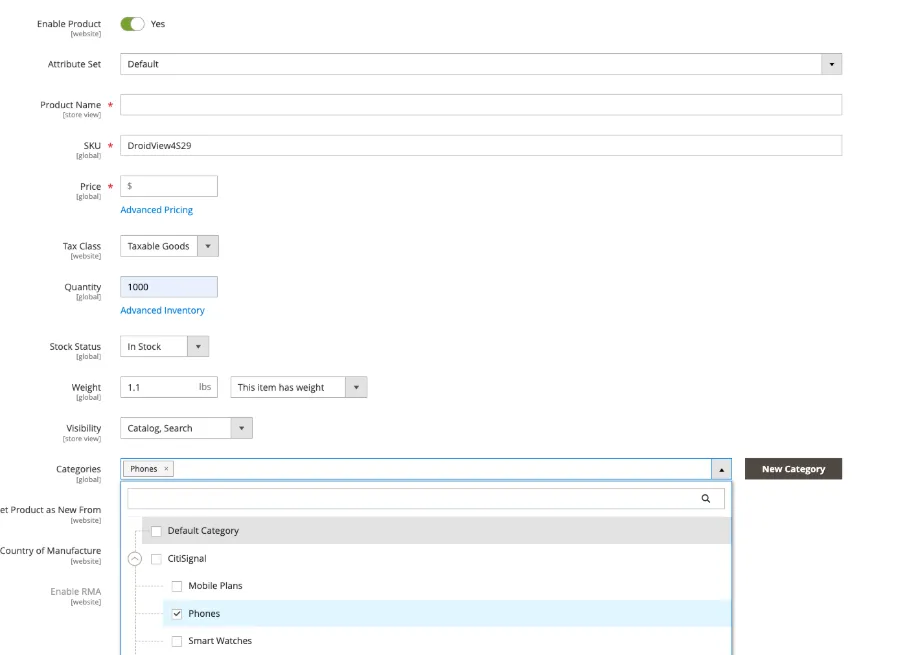Remove the Phones category tag
The image size is (901, 655).
pyautogui.click(x=166, y=469)
